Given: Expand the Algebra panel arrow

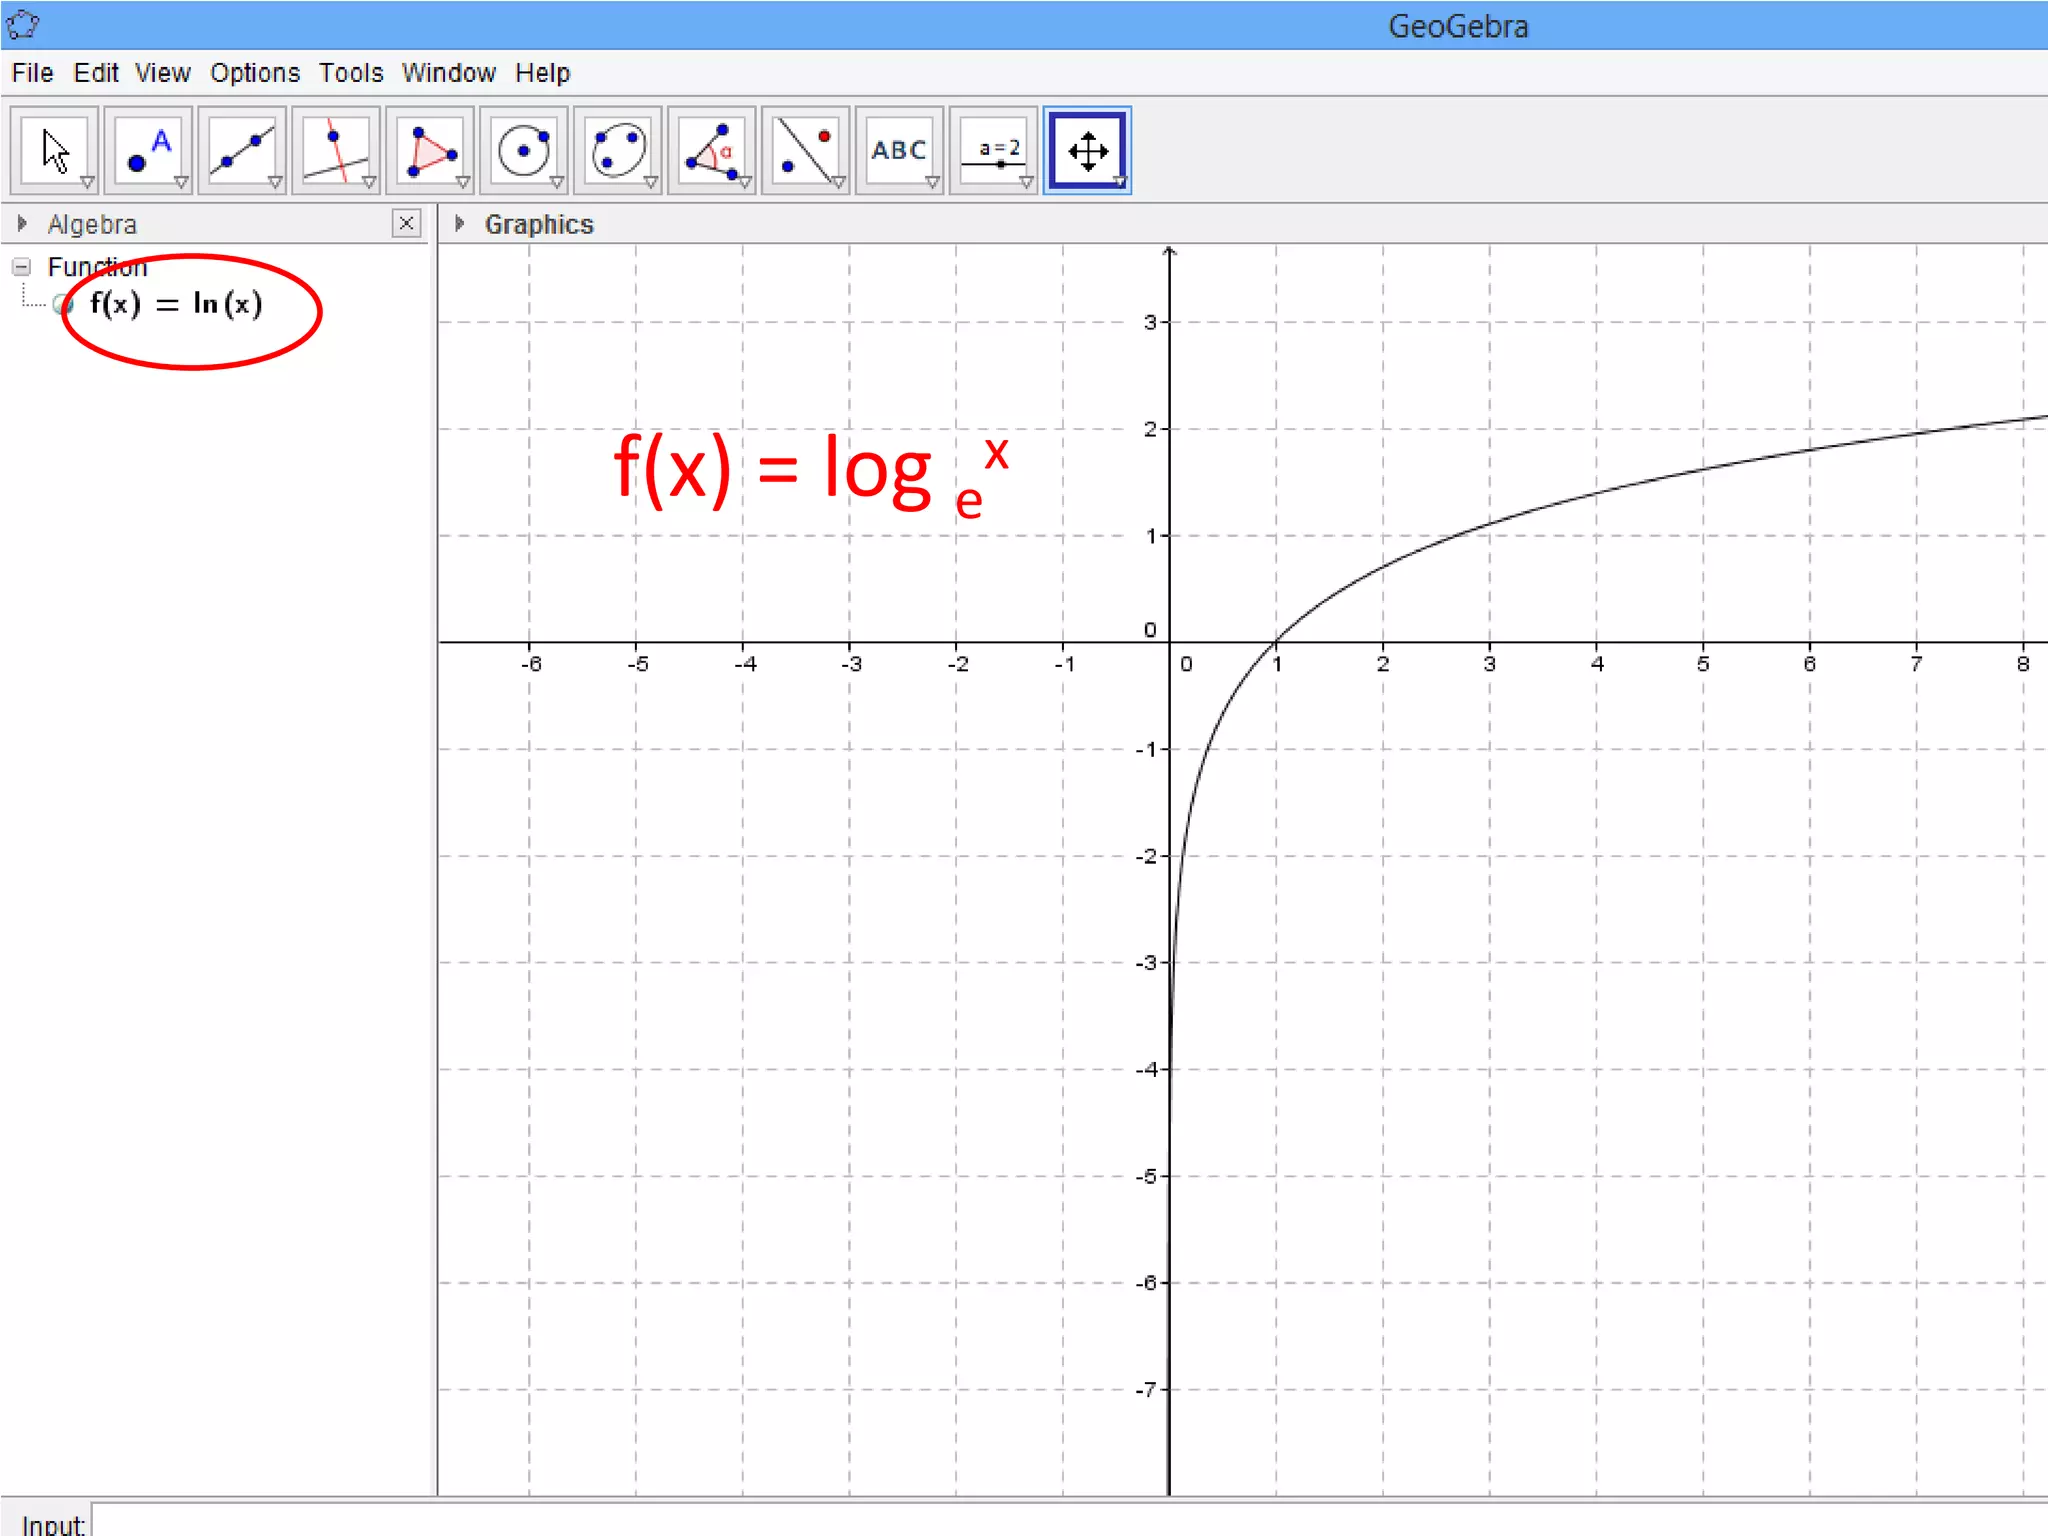Looking at the screenshot, I should point(22,224).
